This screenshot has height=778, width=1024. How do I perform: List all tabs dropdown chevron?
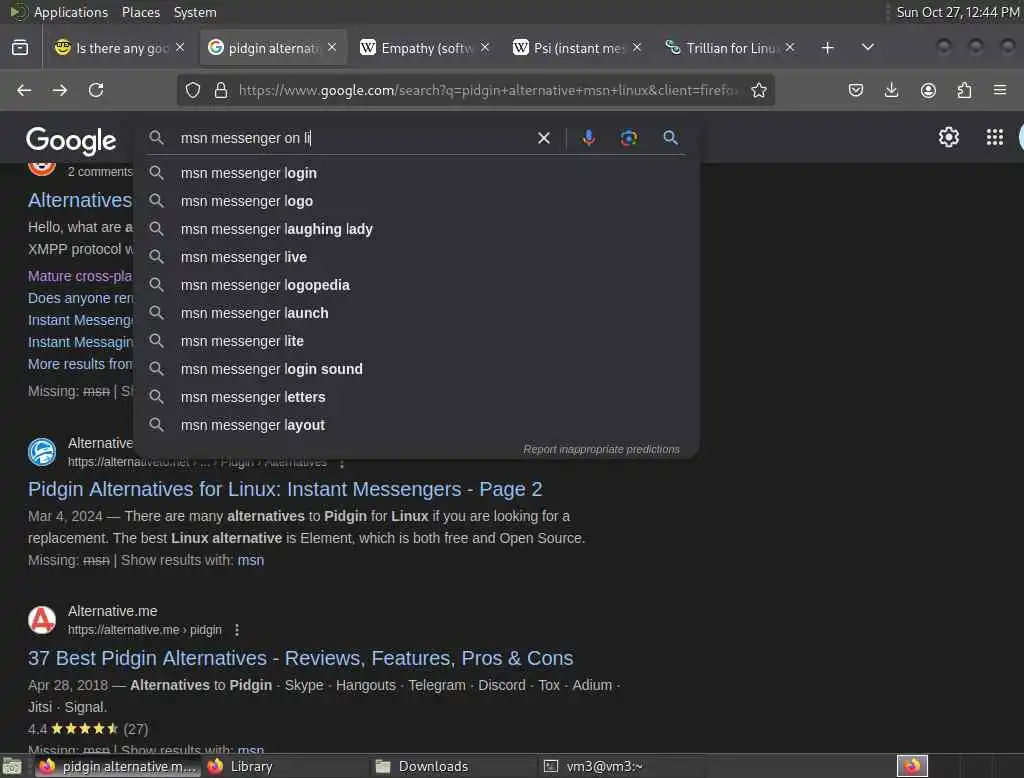[x=867, y=47]
